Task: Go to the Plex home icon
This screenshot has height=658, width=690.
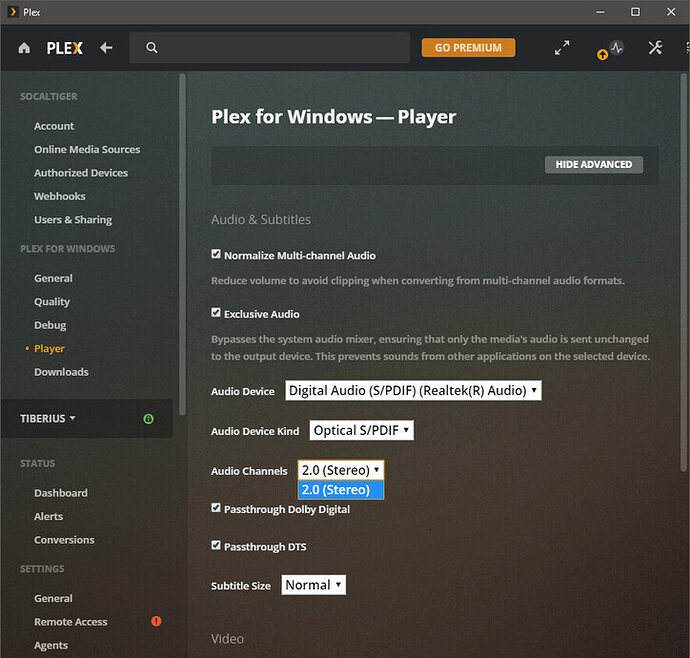Action: 24,48
